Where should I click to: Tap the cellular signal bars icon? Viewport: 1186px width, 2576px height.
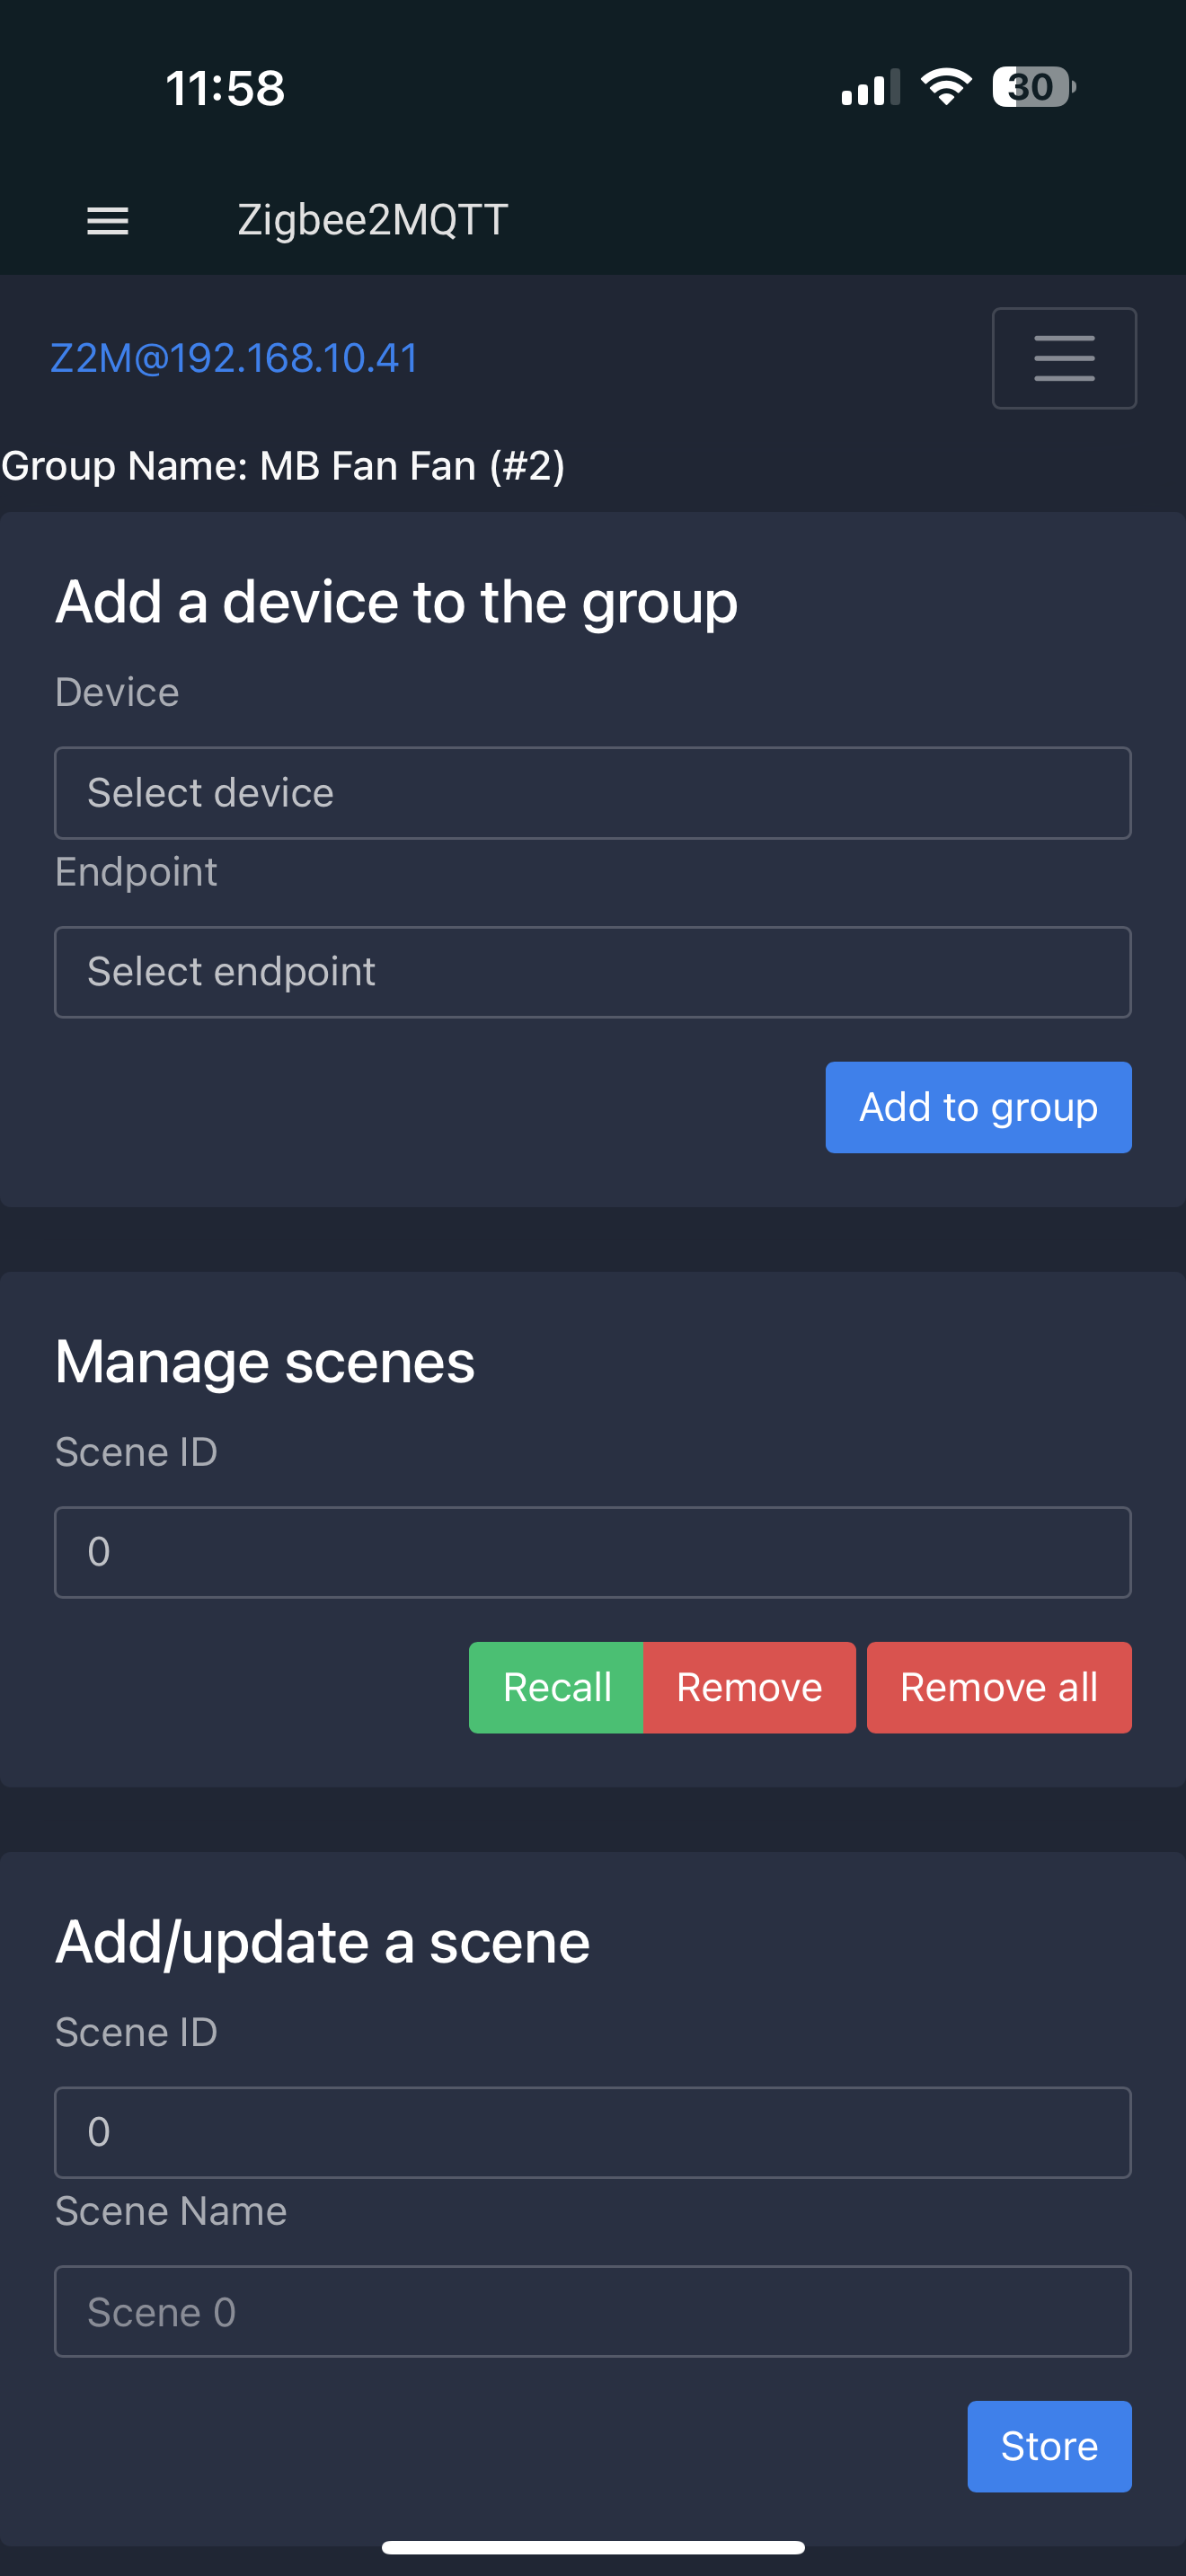click(x=870, y=88)
